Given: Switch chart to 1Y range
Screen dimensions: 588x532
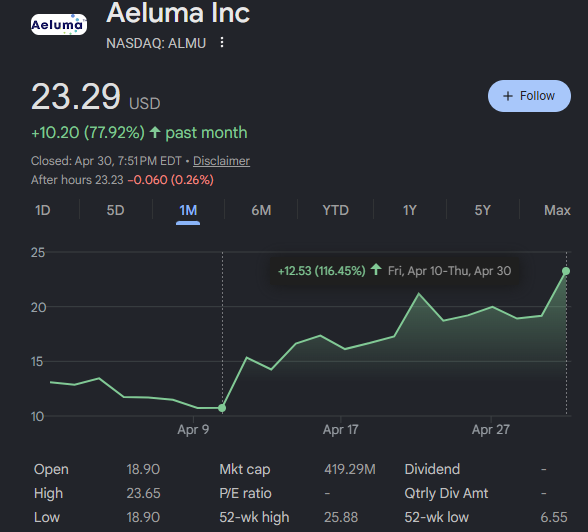Looking at the screenshot, I should (x=410, y=210).
